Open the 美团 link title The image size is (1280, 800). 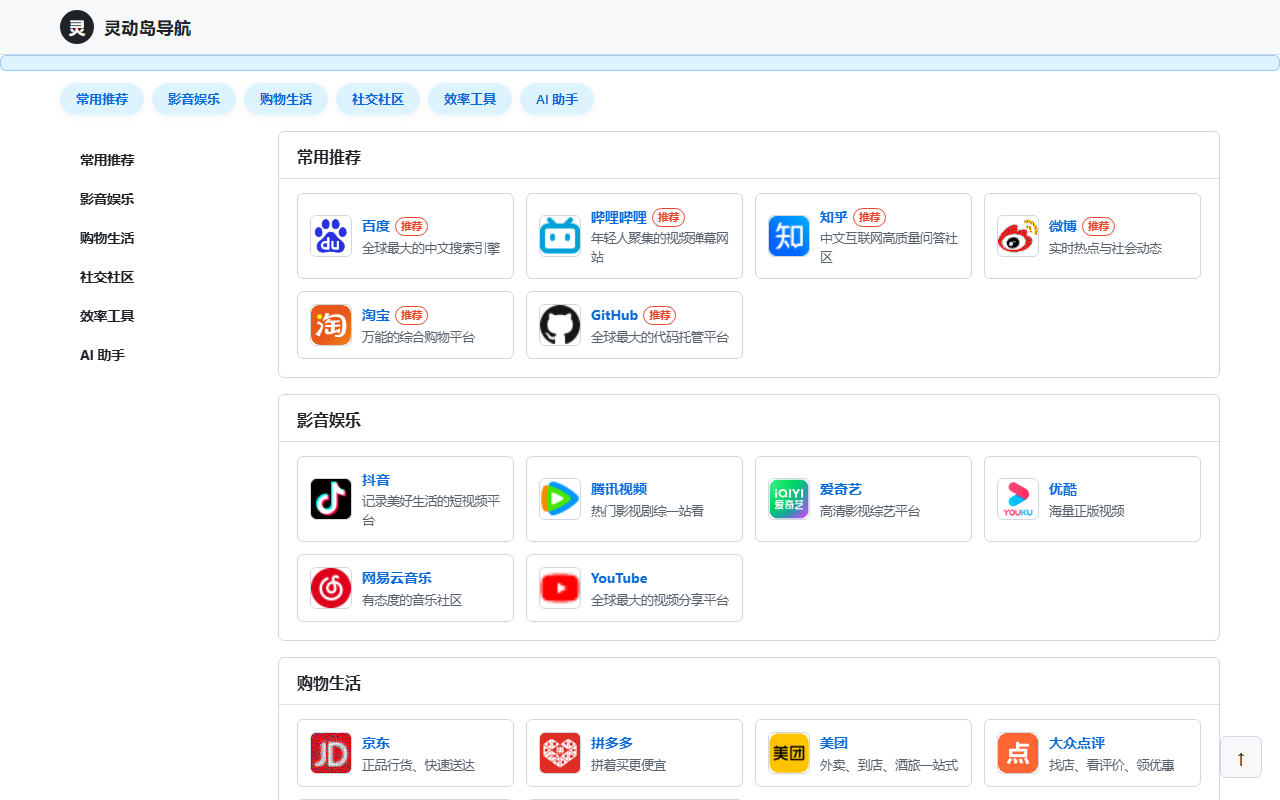coord(834,743)
